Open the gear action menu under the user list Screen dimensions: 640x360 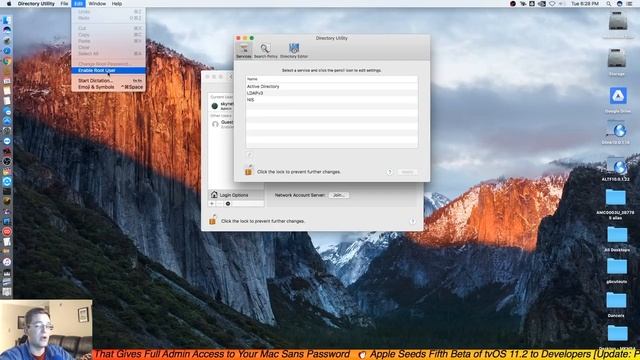point(228,203)
